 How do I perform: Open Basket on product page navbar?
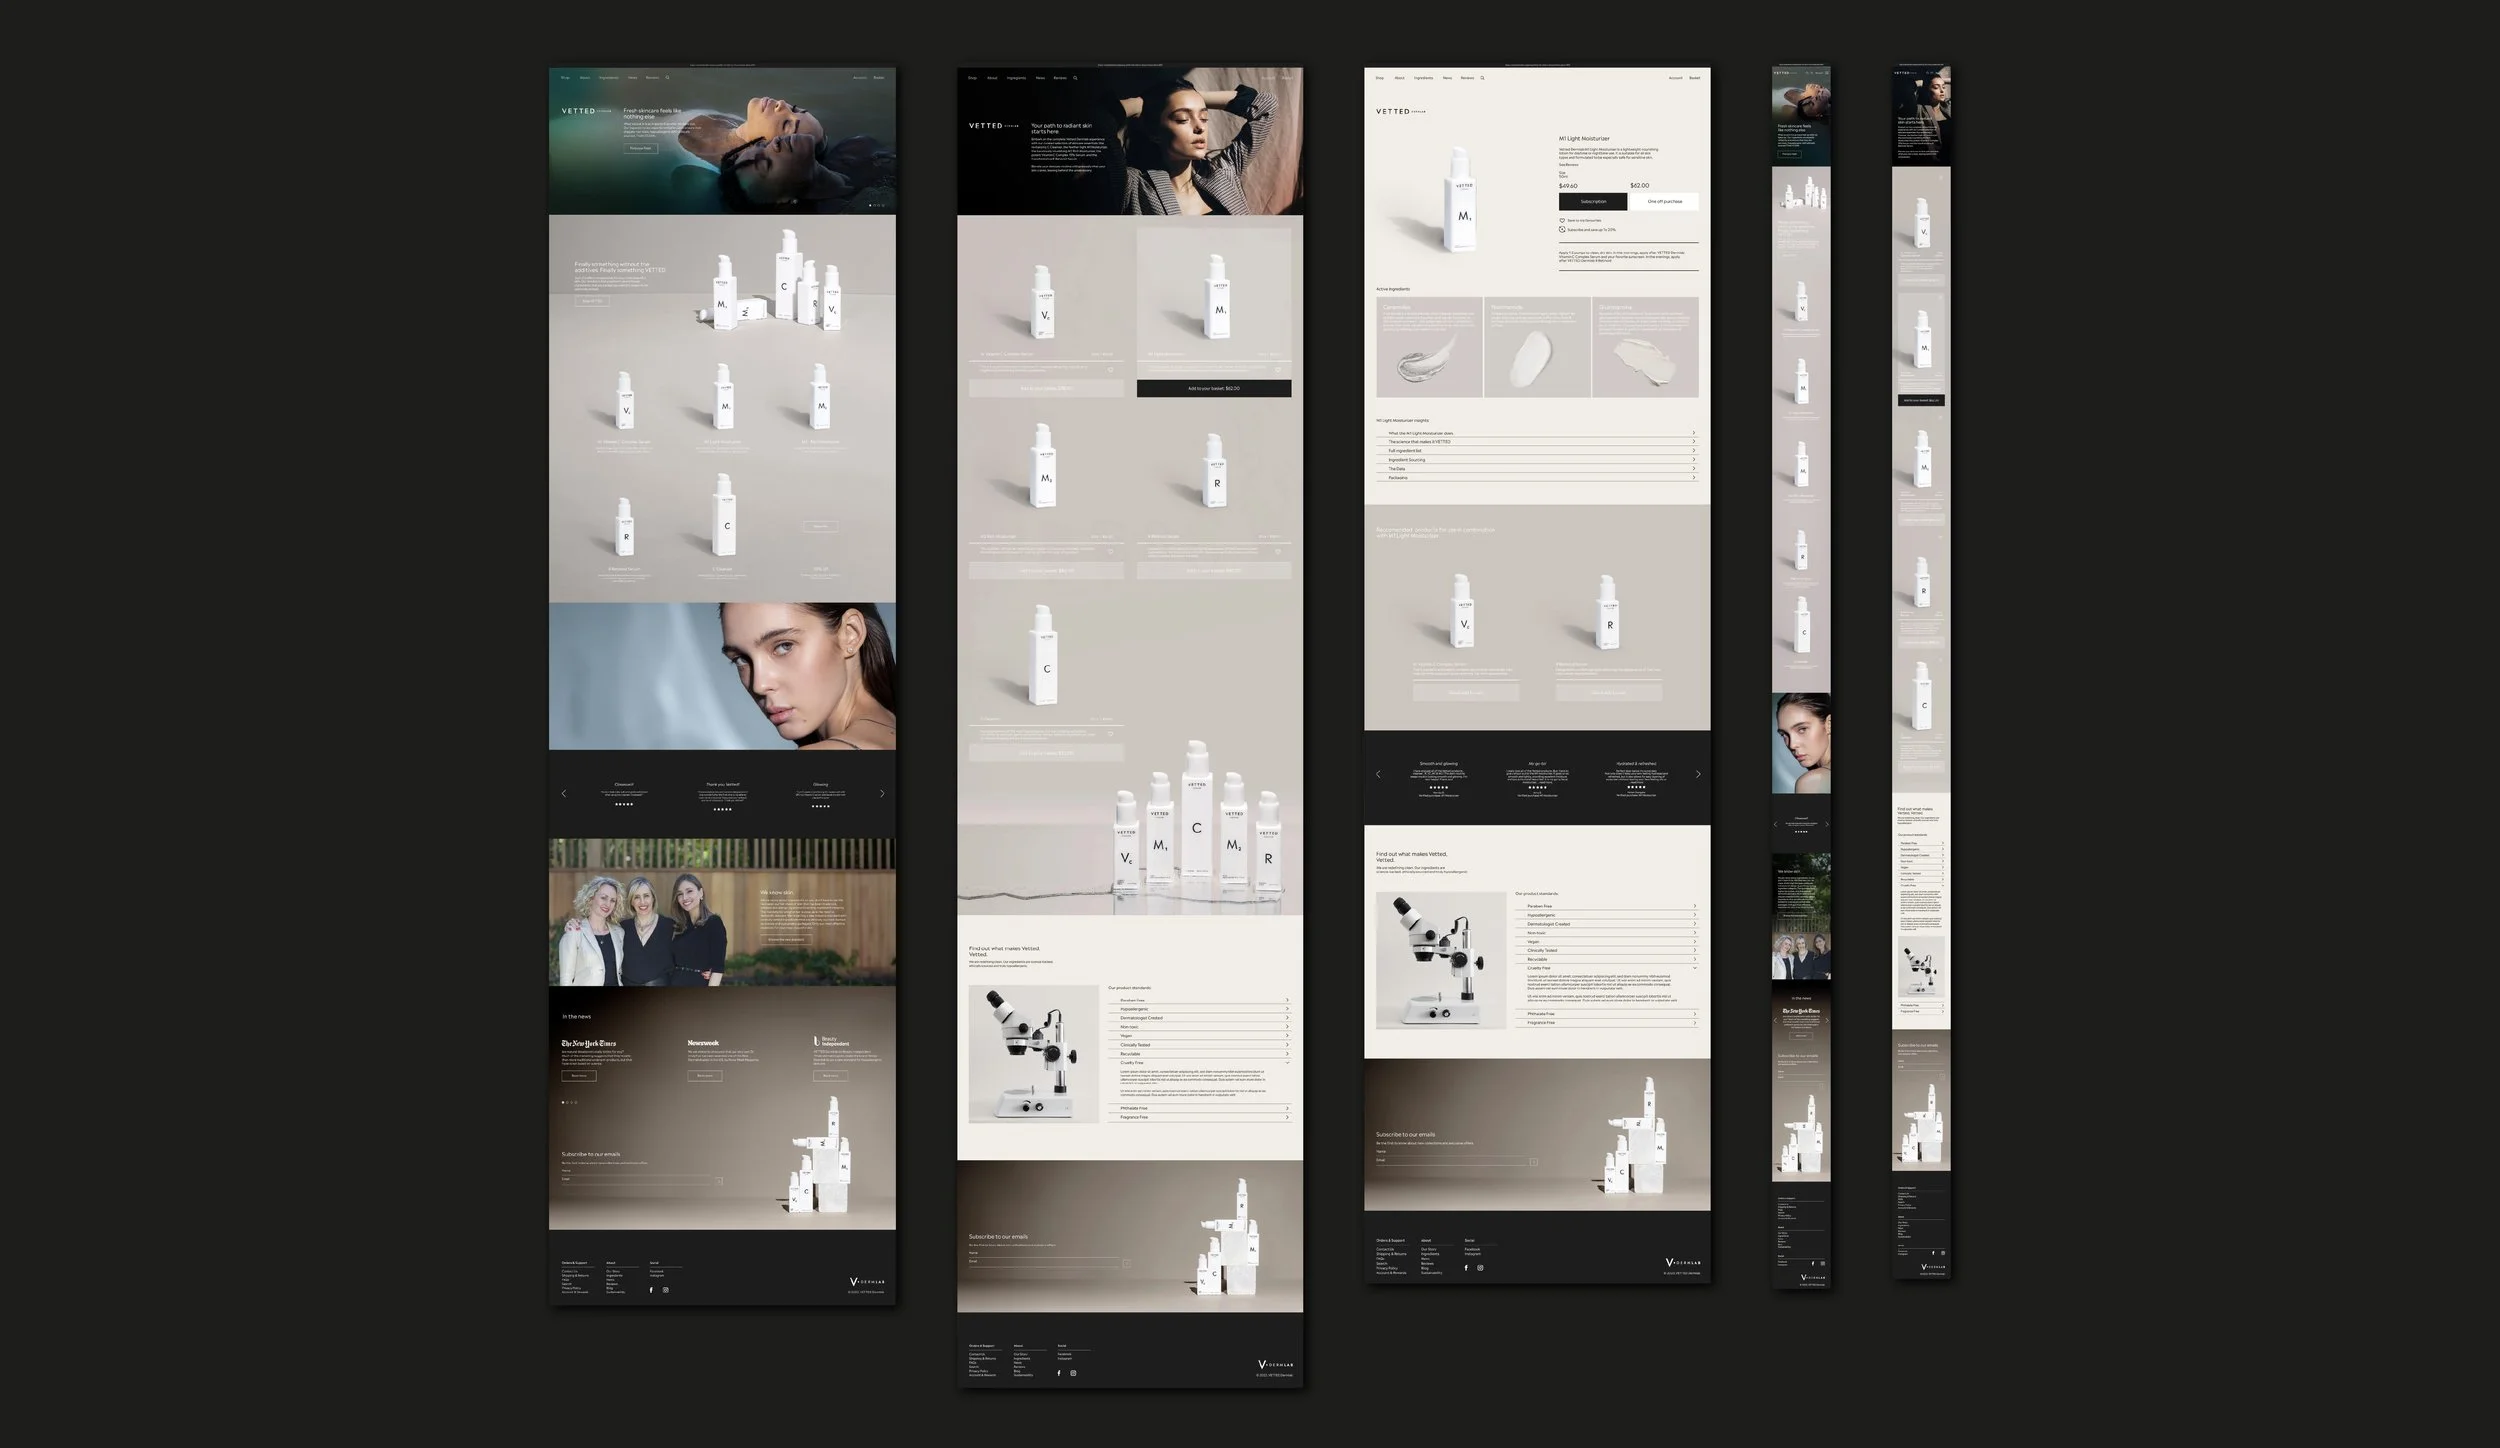click(x=1695, y=78)
